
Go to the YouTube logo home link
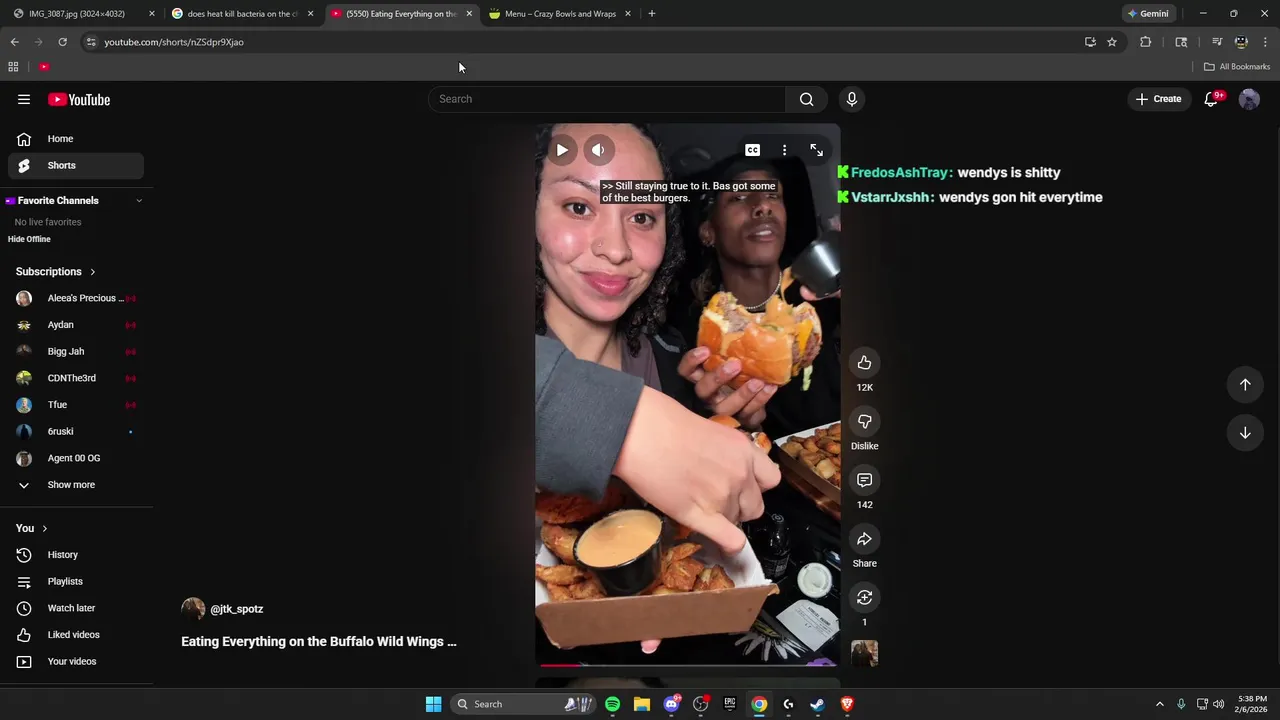pyautogui.click(x=79, y=99)
